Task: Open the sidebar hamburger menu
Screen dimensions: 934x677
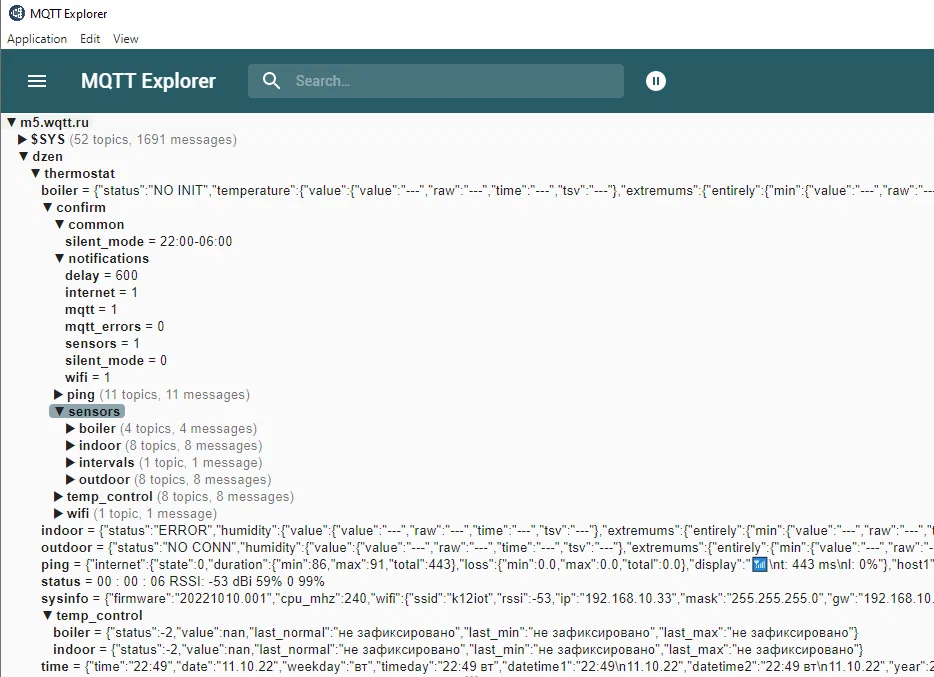Action: point(37,82)
